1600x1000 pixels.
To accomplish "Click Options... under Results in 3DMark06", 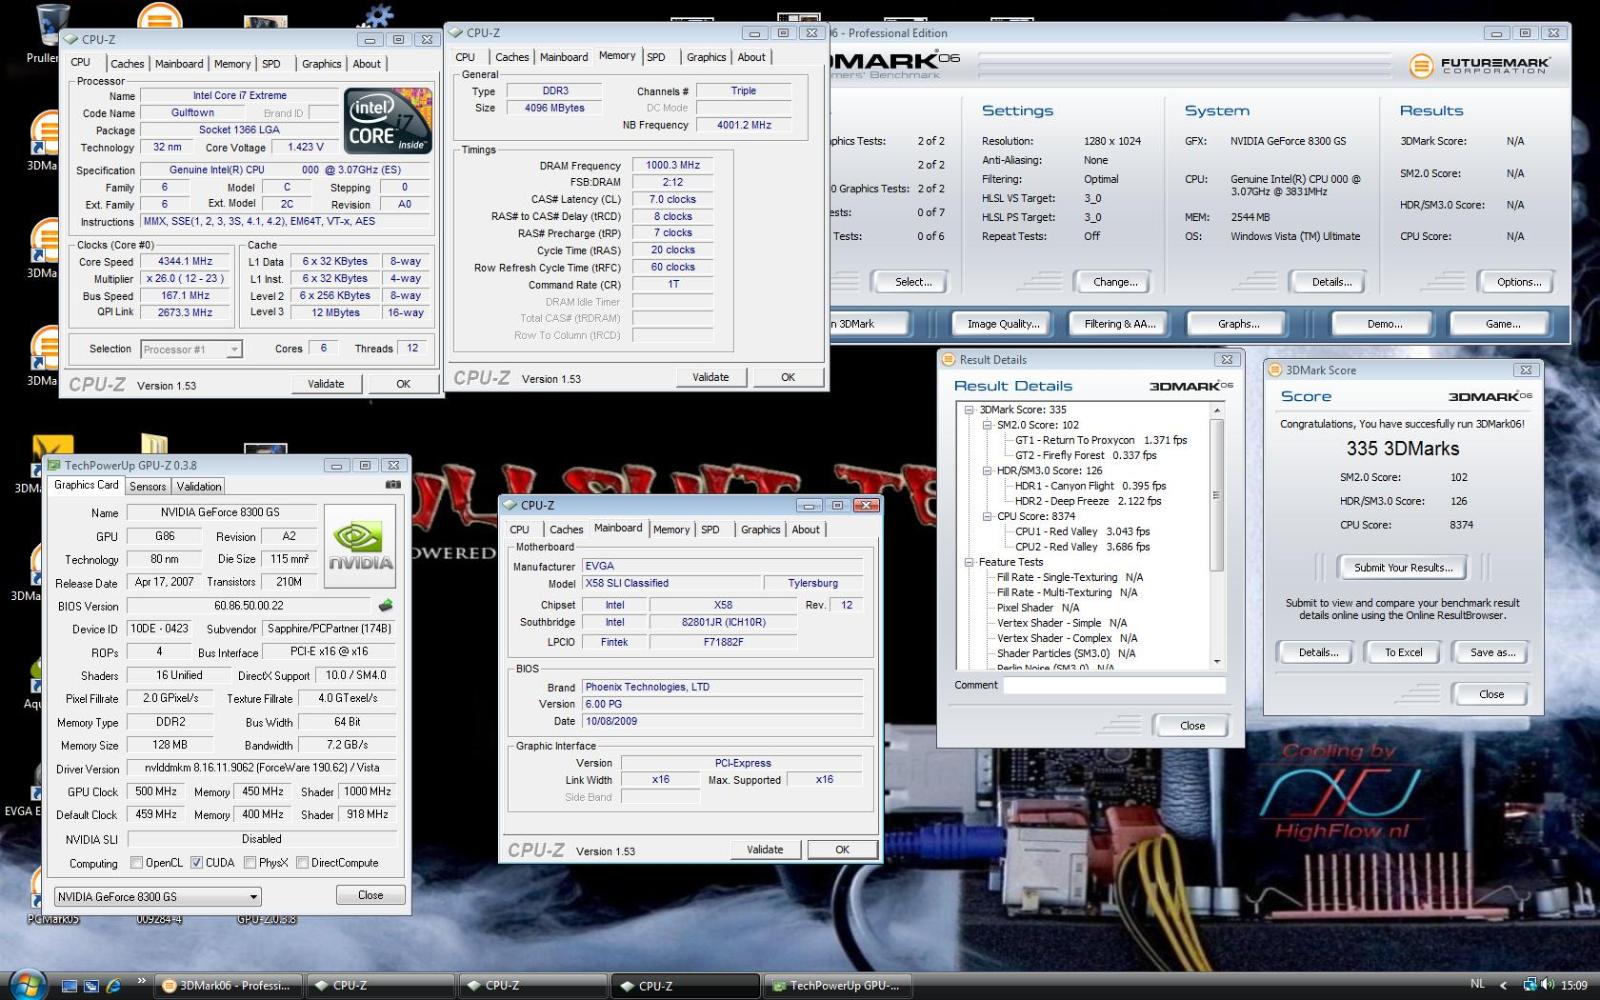I will [1519, 282].
